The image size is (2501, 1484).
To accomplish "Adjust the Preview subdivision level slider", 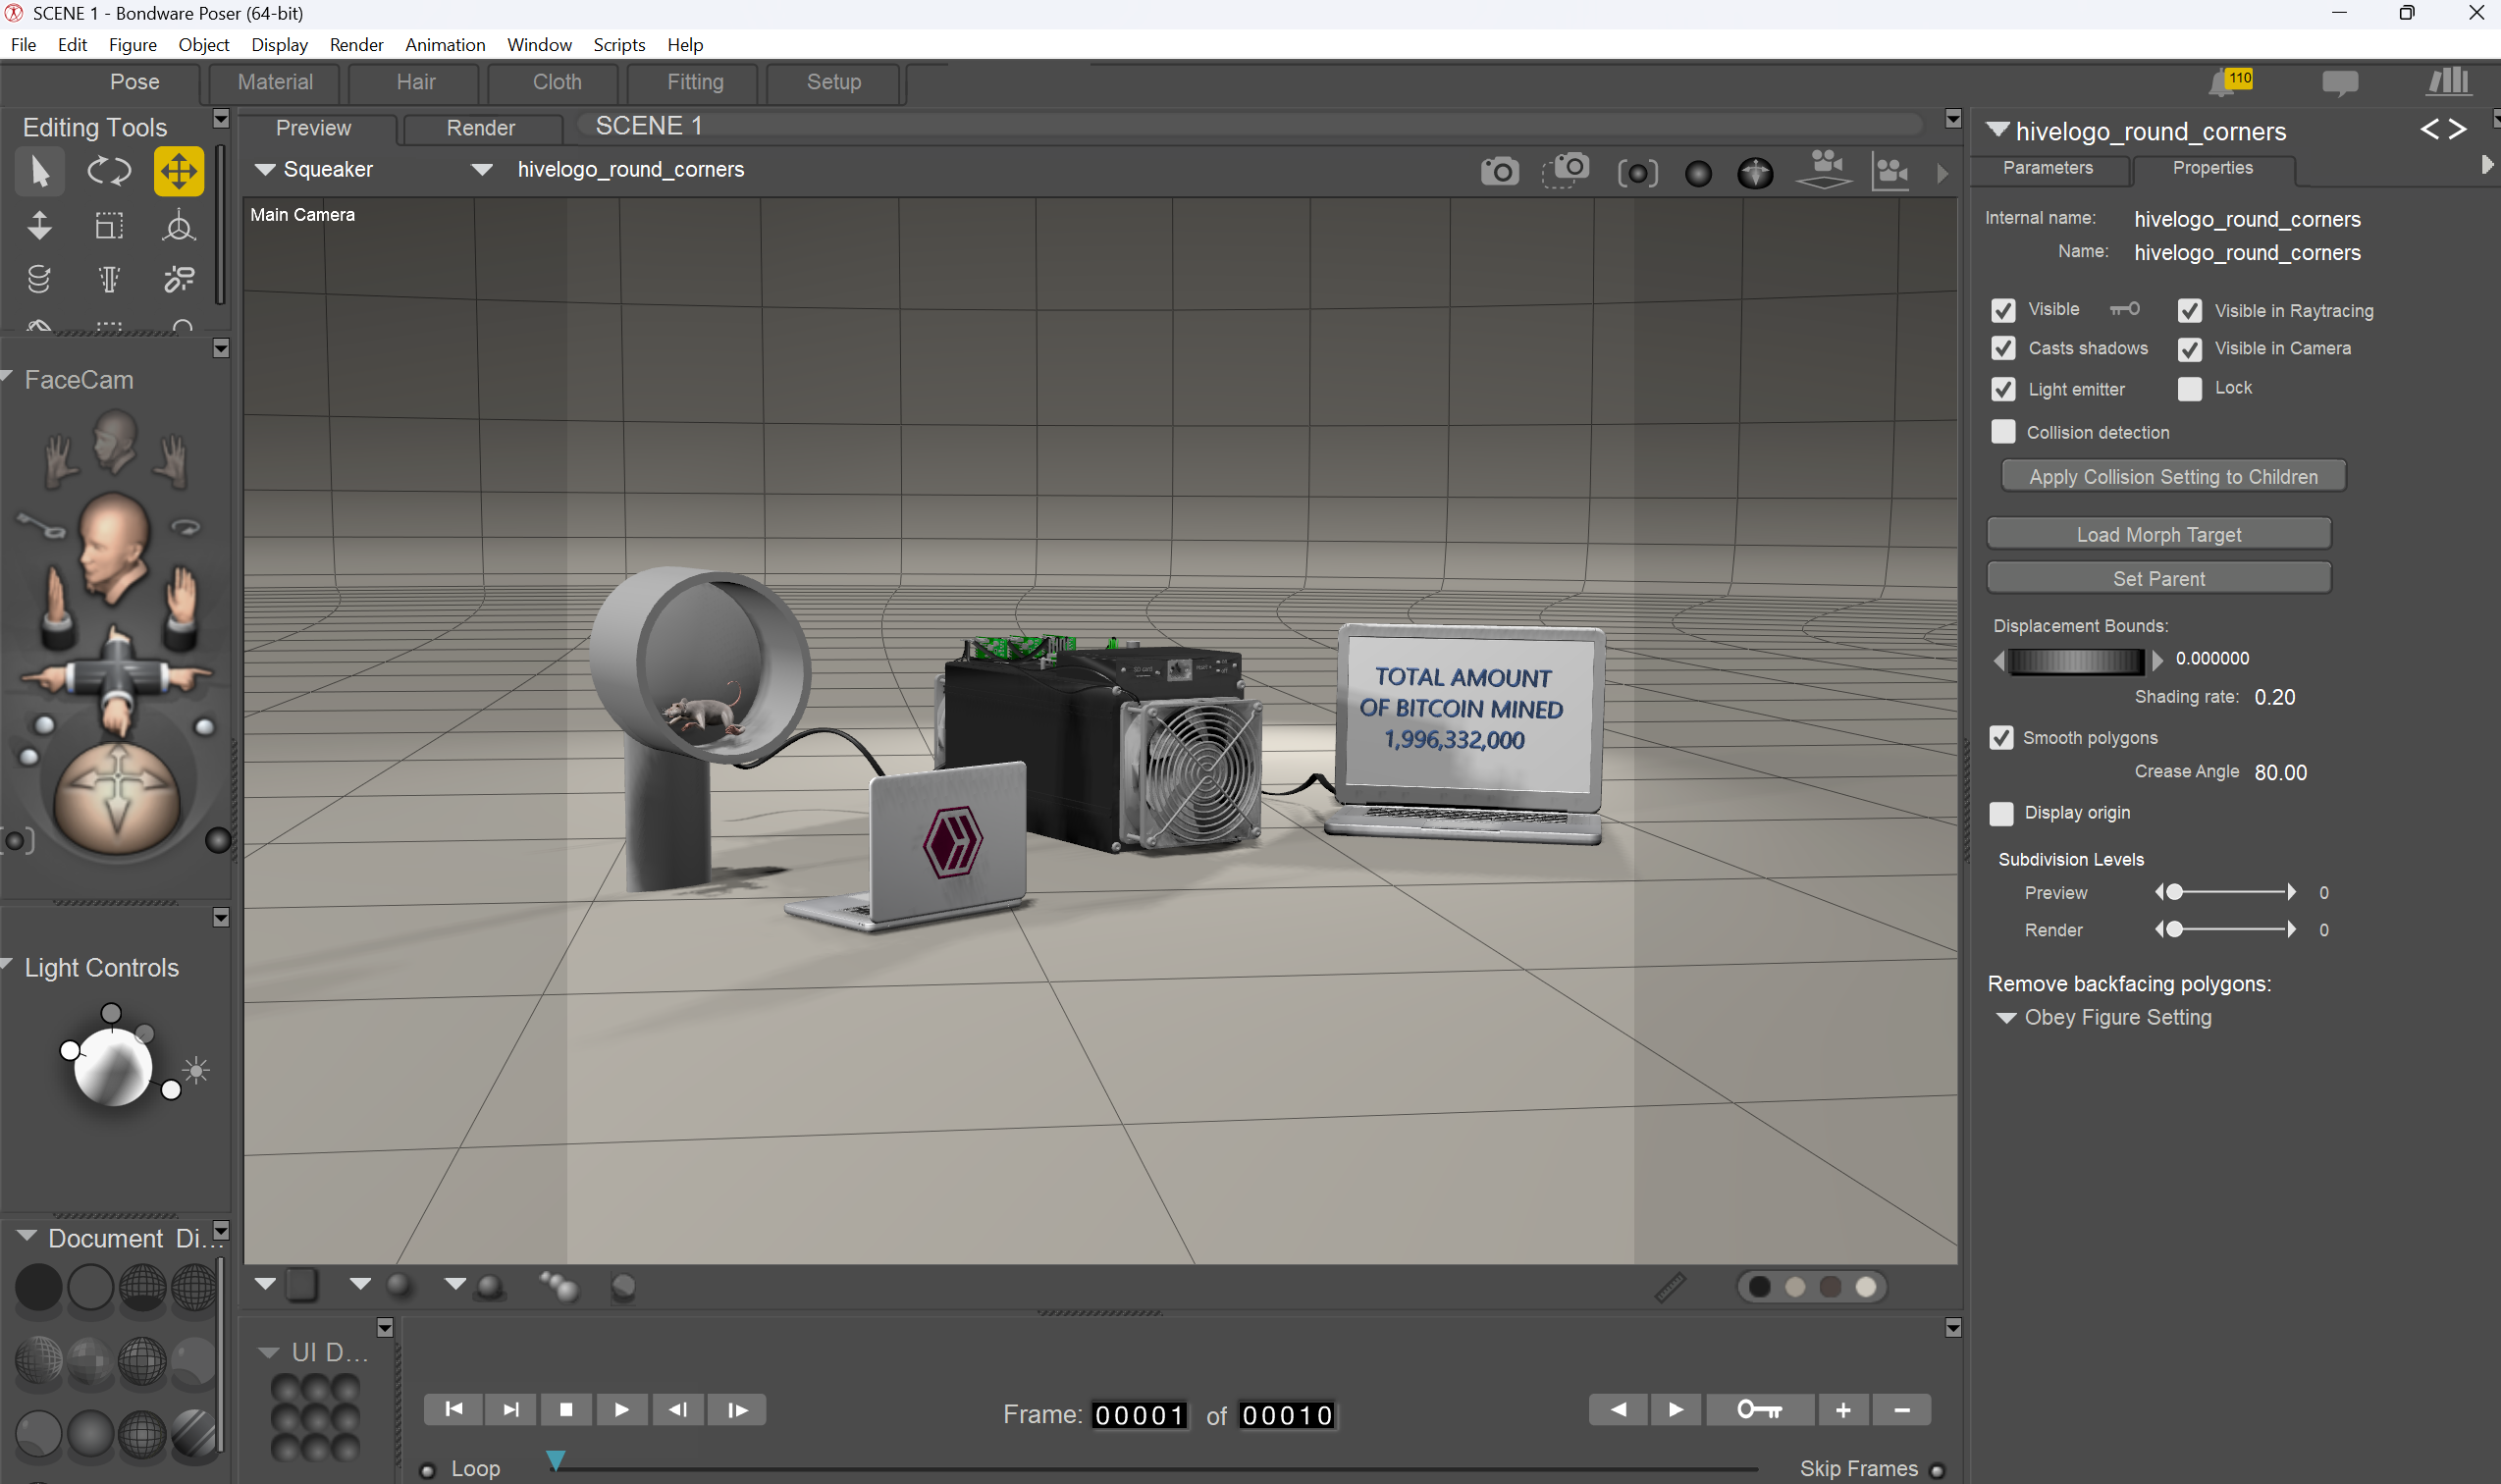I will point(2226,892).
